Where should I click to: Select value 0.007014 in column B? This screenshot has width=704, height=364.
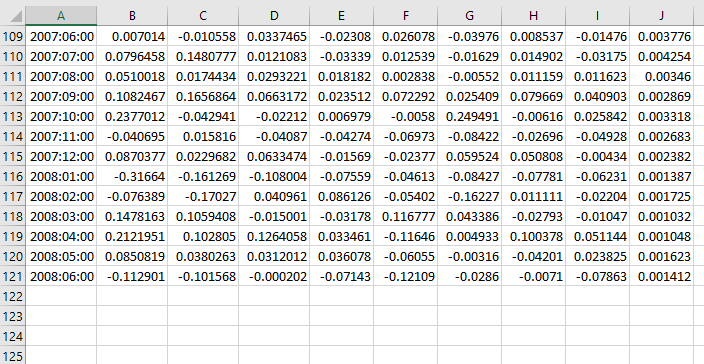[x=132, y=36]
